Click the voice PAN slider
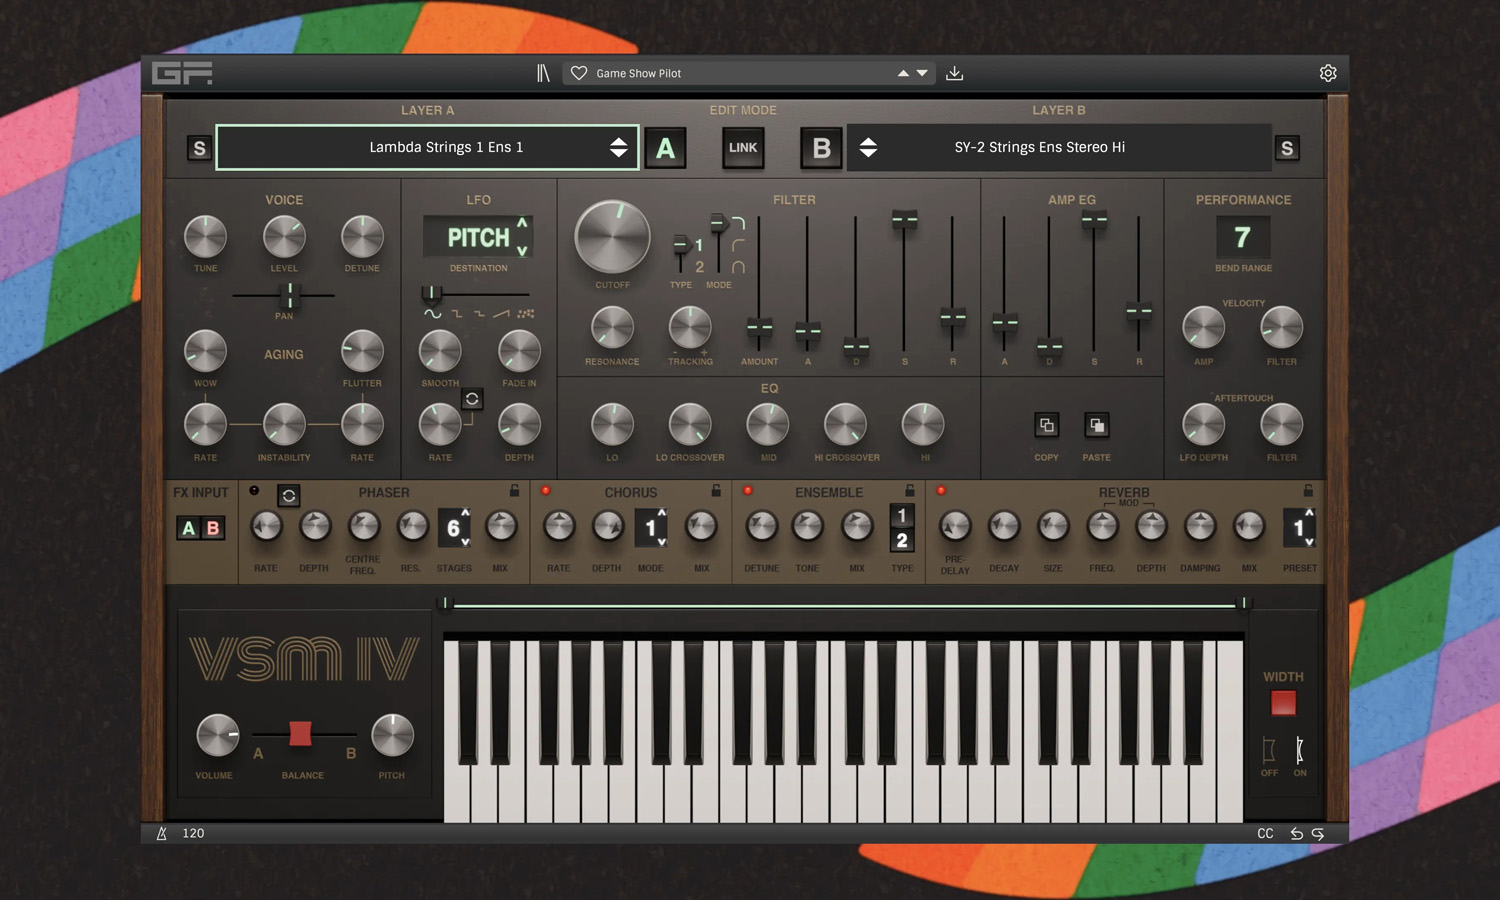This screenshot has width=1500, height=900. point(290,295)
